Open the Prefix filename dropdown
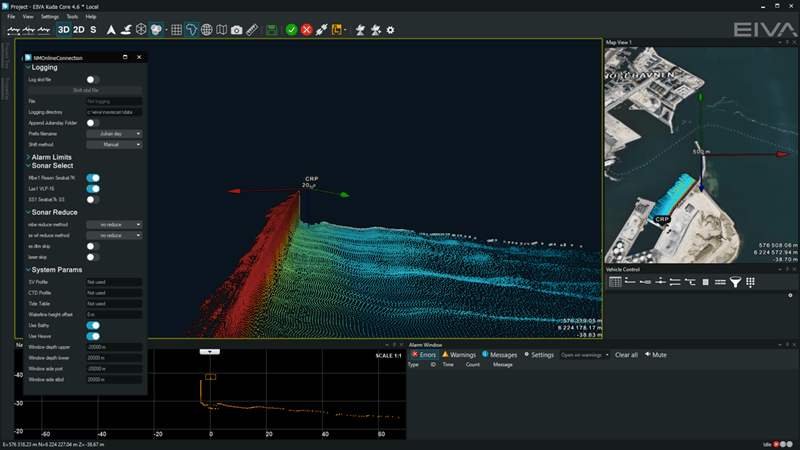The width and height of the screenshot is (800, 450). pyautogui.click(x=114, y=133)
